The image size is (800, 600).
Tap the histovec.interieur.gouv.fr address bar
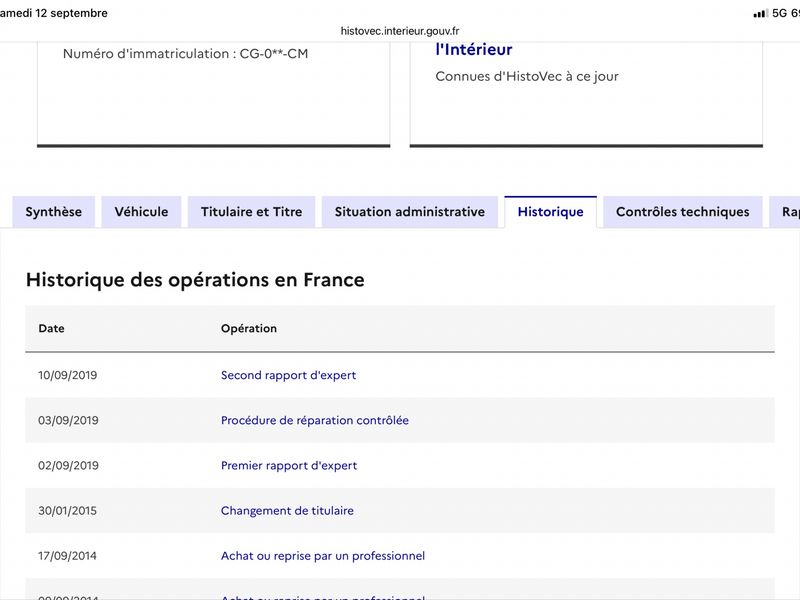coord(400,31)
